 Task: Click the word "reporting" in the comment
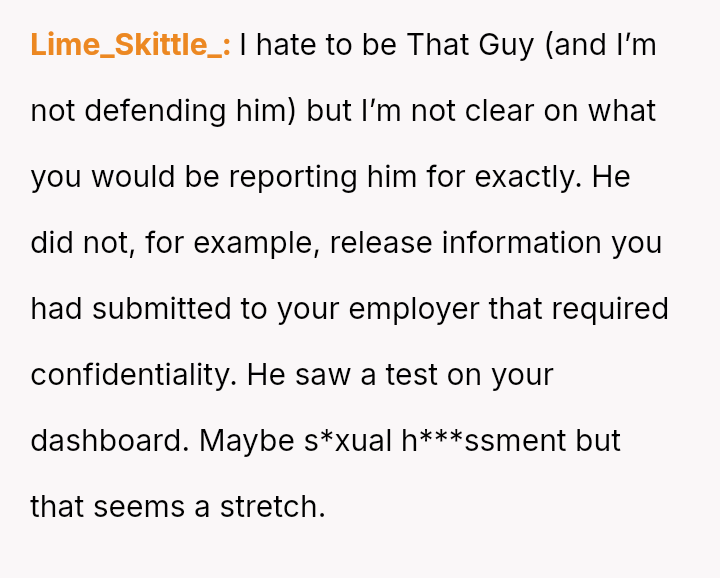[293, 177]
